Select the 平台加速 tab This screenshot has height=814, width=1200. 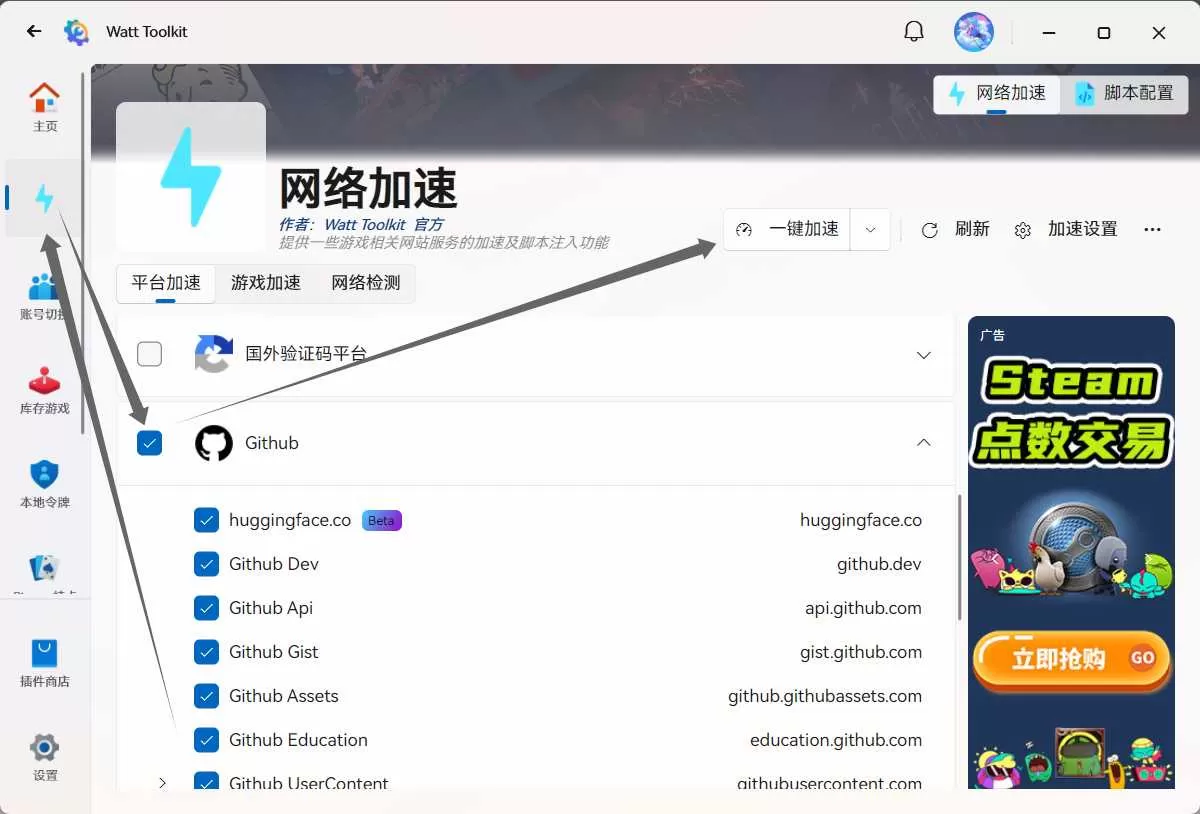coord(166,283)
